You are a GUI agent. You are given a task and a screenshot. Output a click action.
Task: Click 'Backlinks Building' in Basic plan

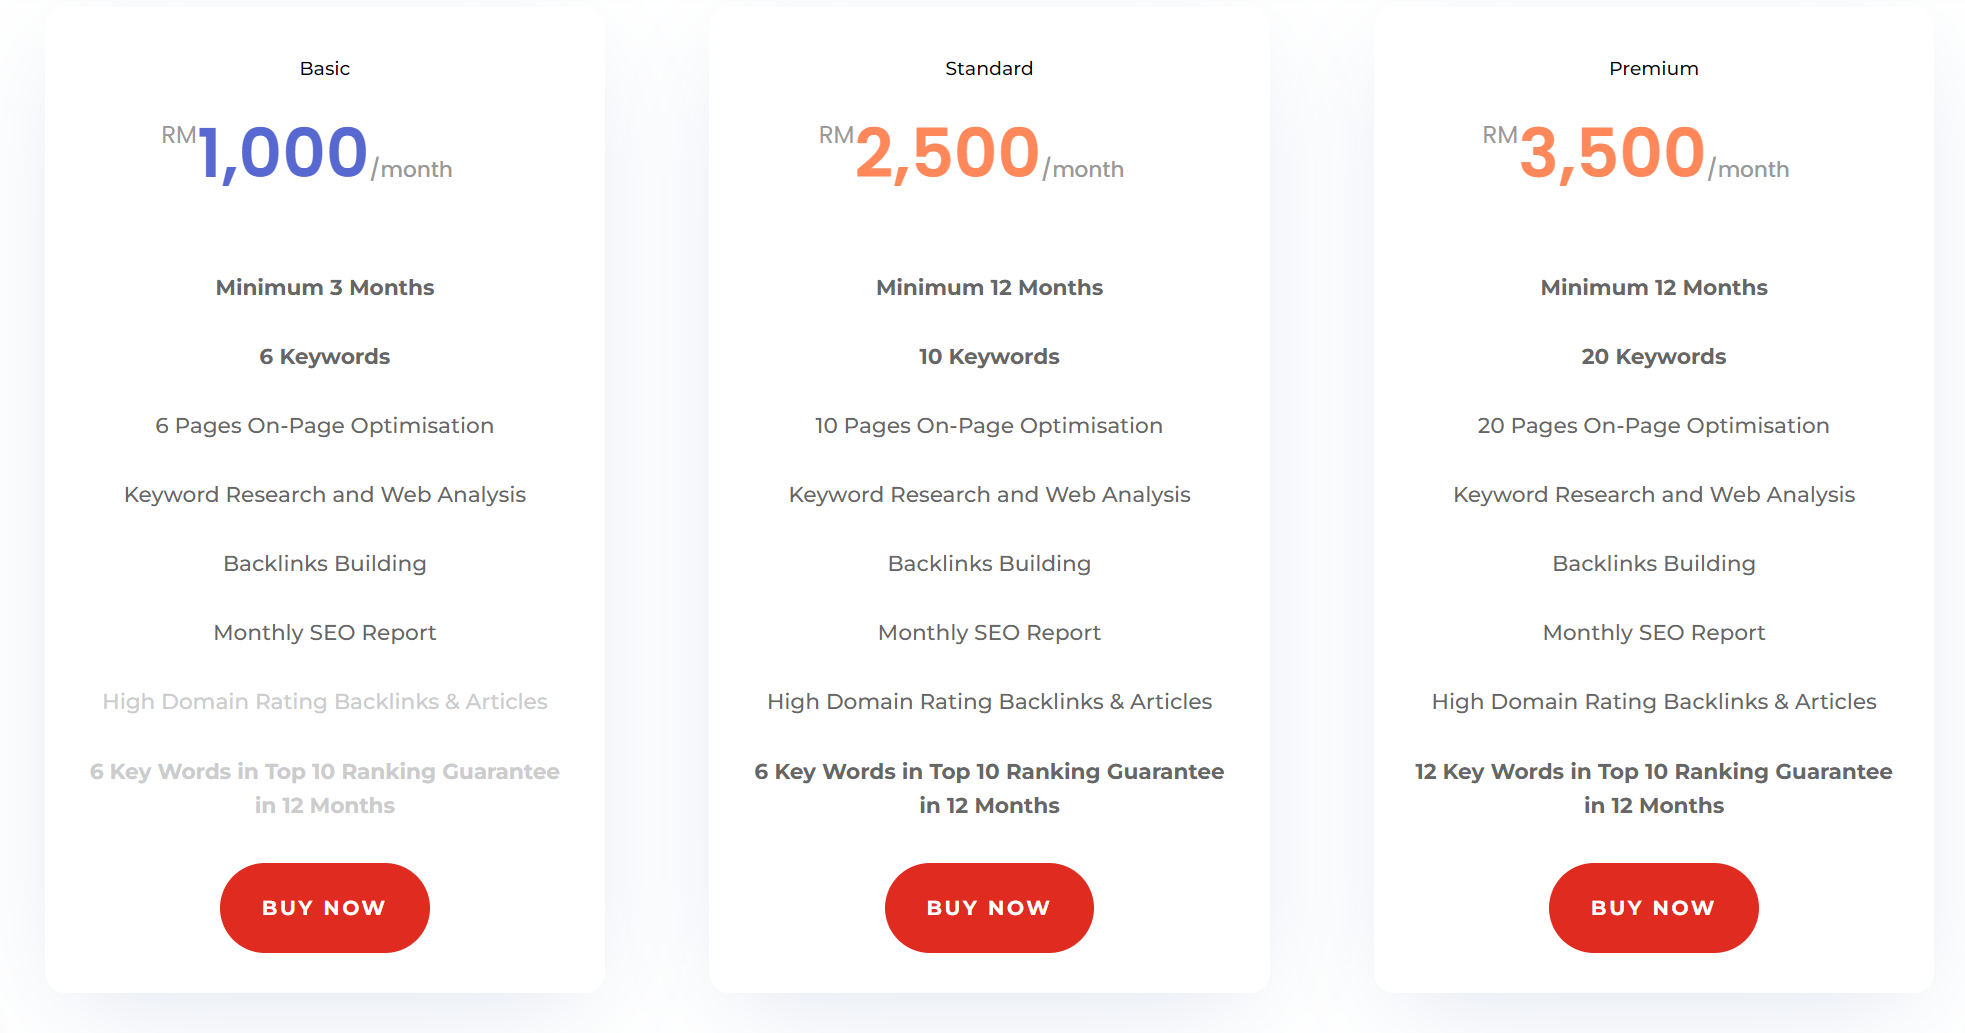point(325,563)
